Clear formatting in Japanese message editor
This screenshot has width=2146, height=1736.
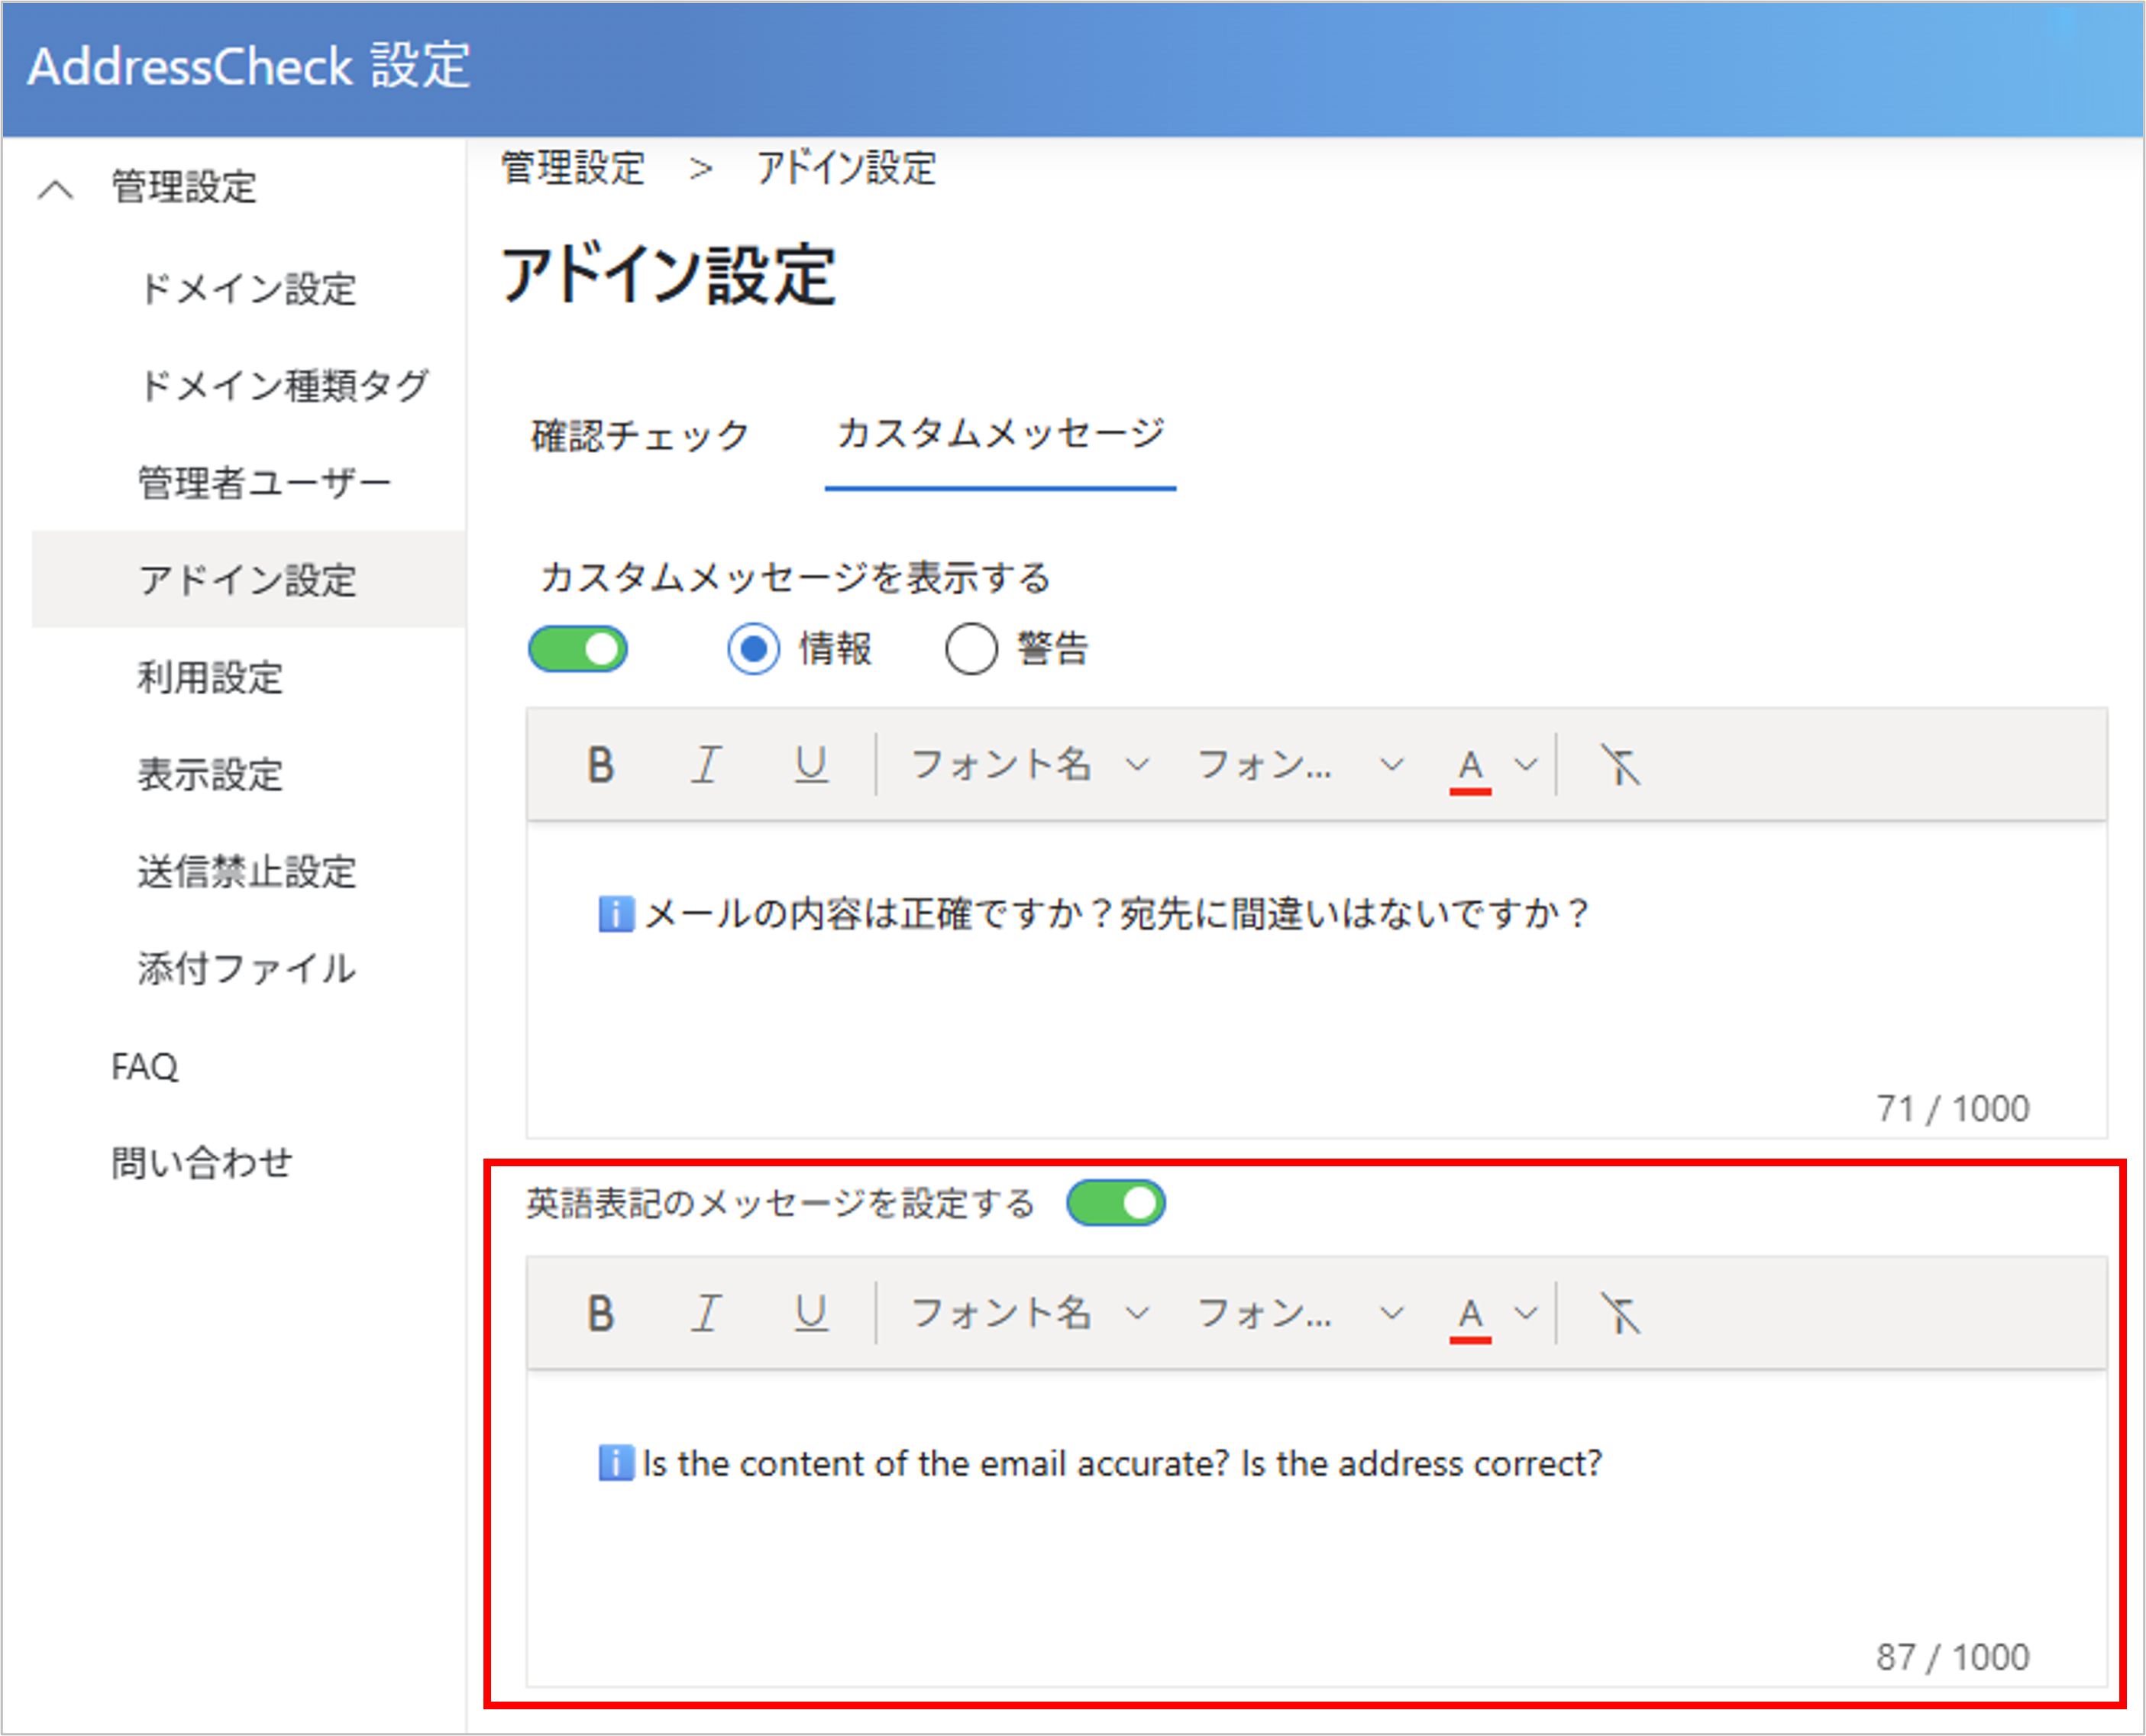(x=1620, y=766)
